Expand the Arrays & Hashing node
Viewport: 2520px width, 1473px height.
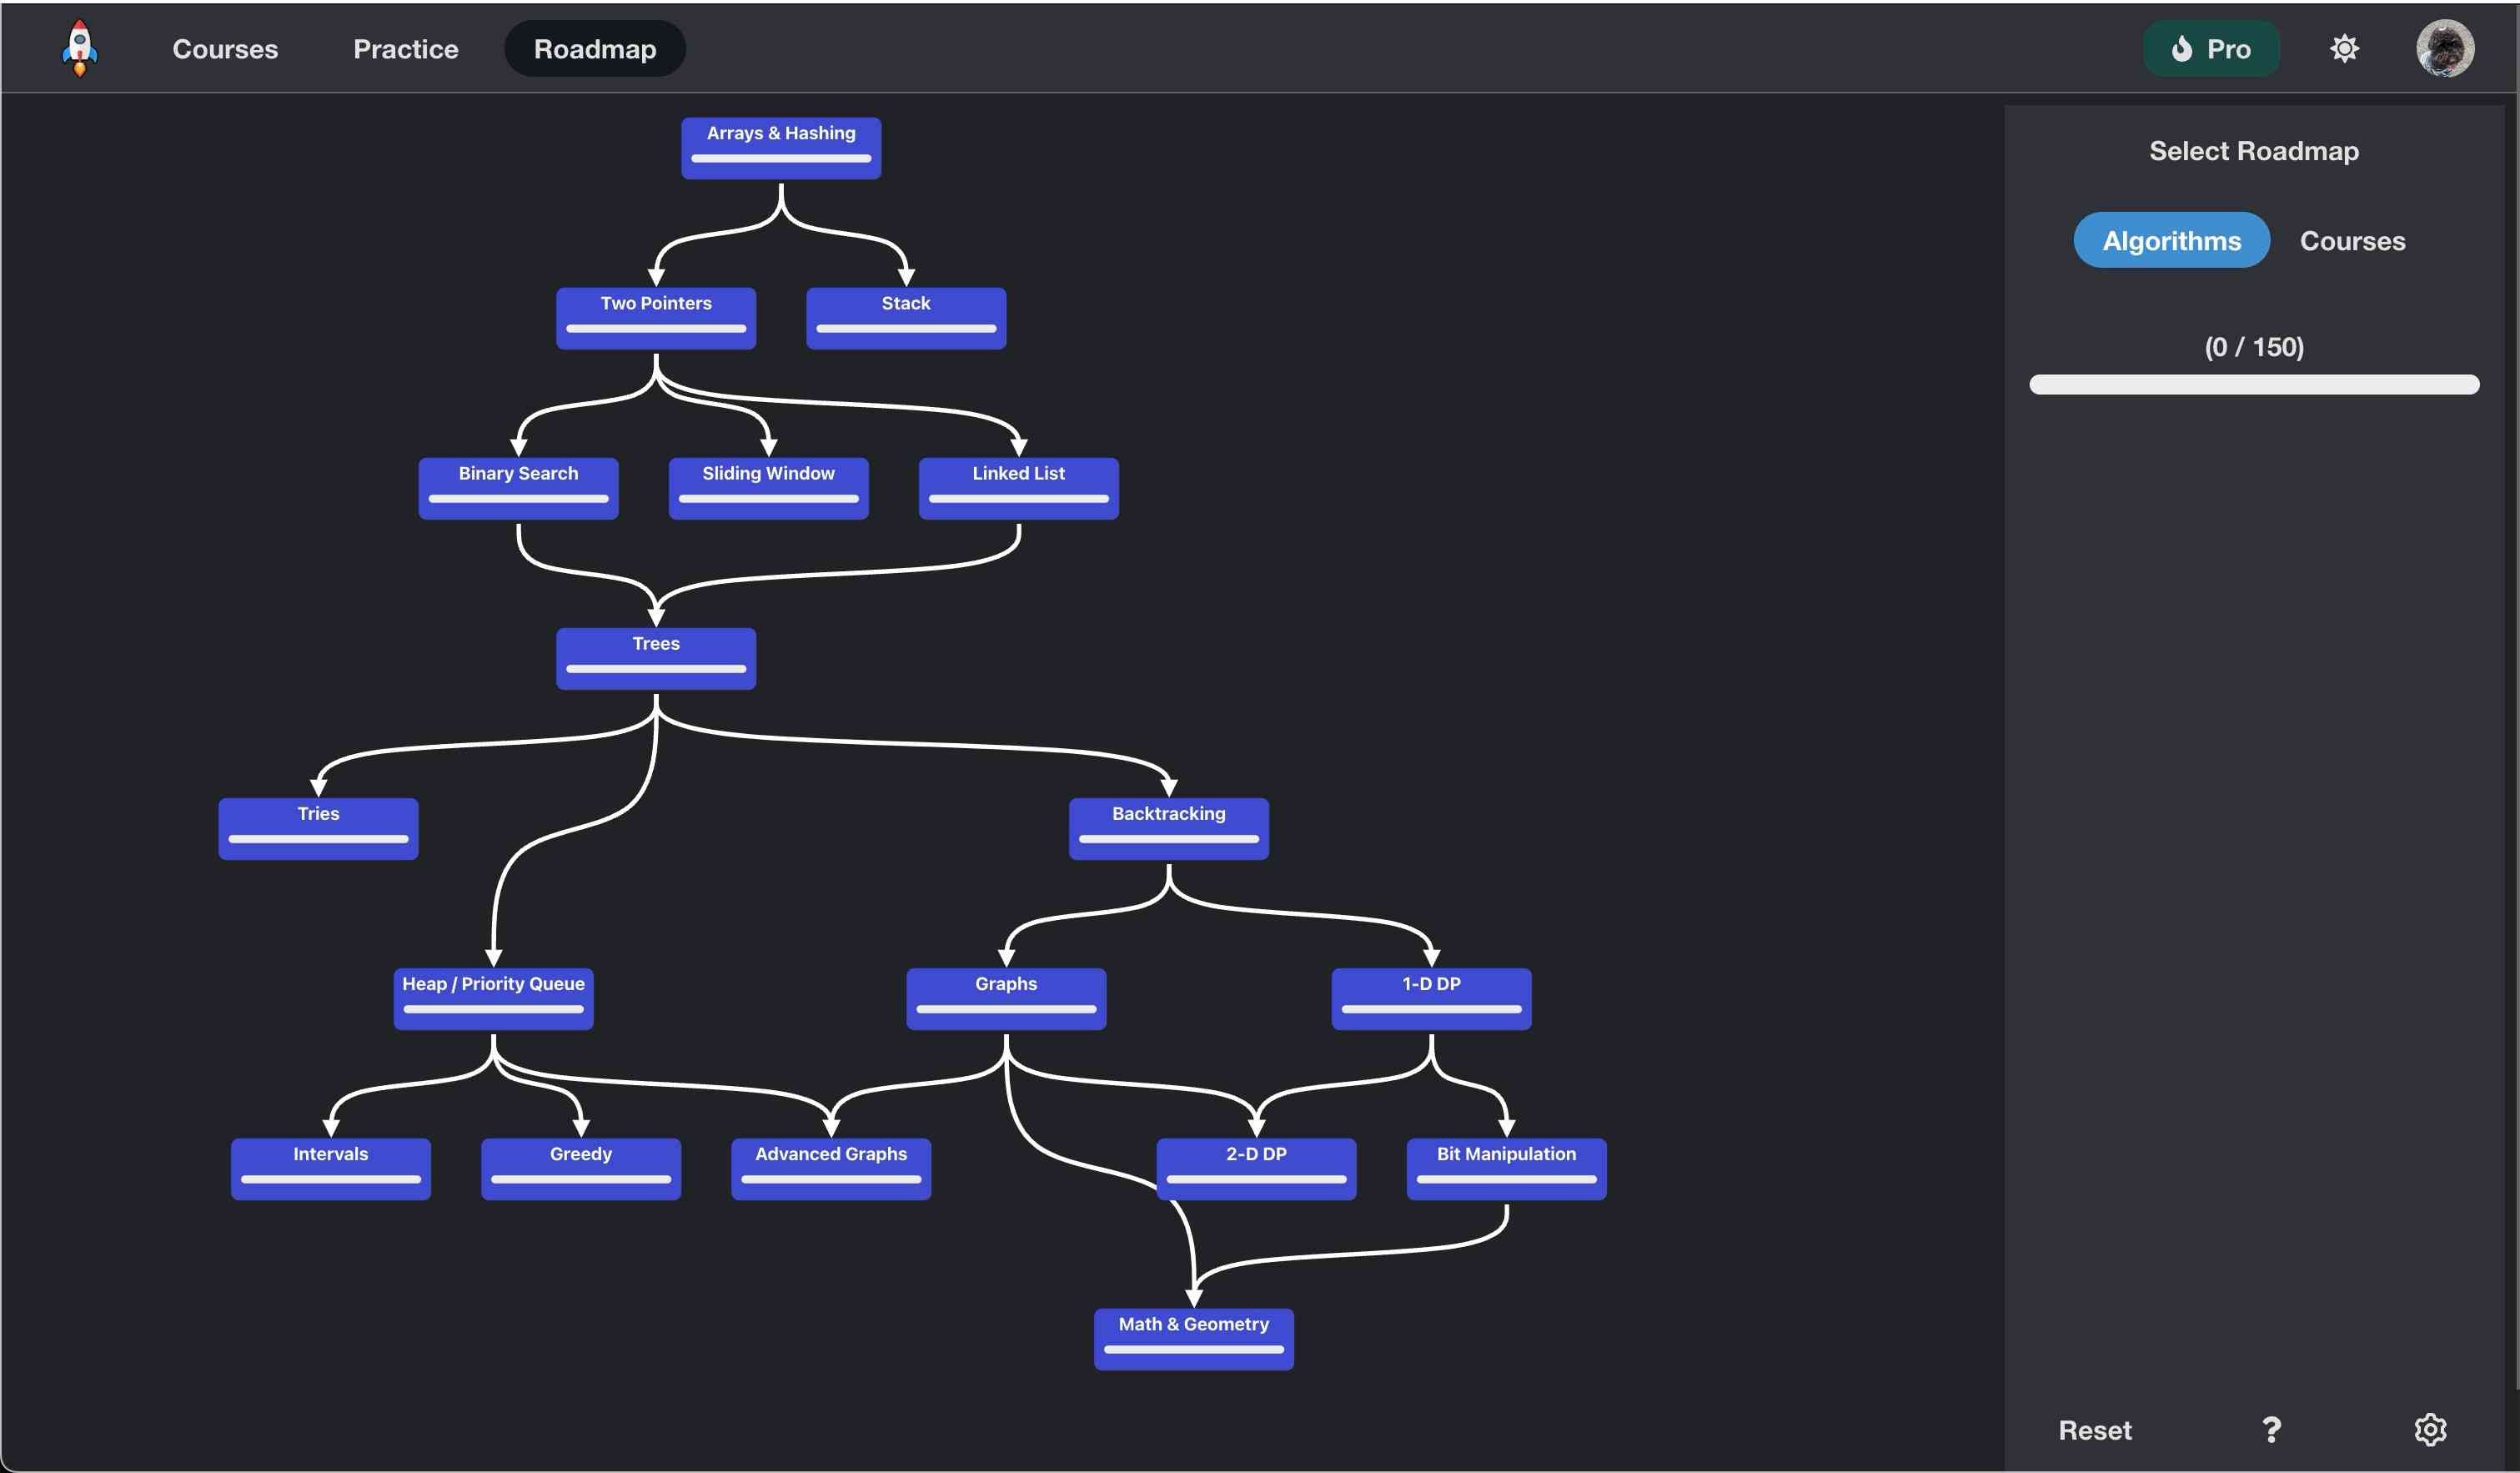tap(781, 147)
